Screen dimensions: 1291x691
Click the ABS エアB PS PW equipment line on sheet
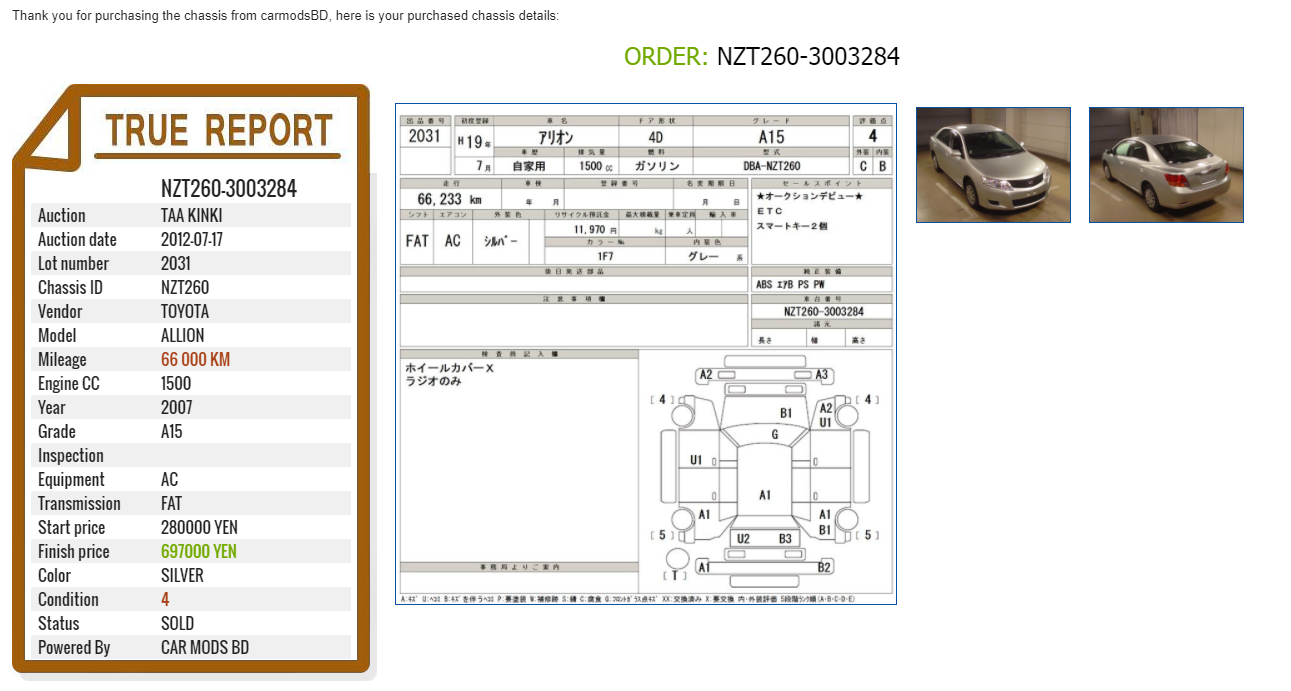point(790,285)
